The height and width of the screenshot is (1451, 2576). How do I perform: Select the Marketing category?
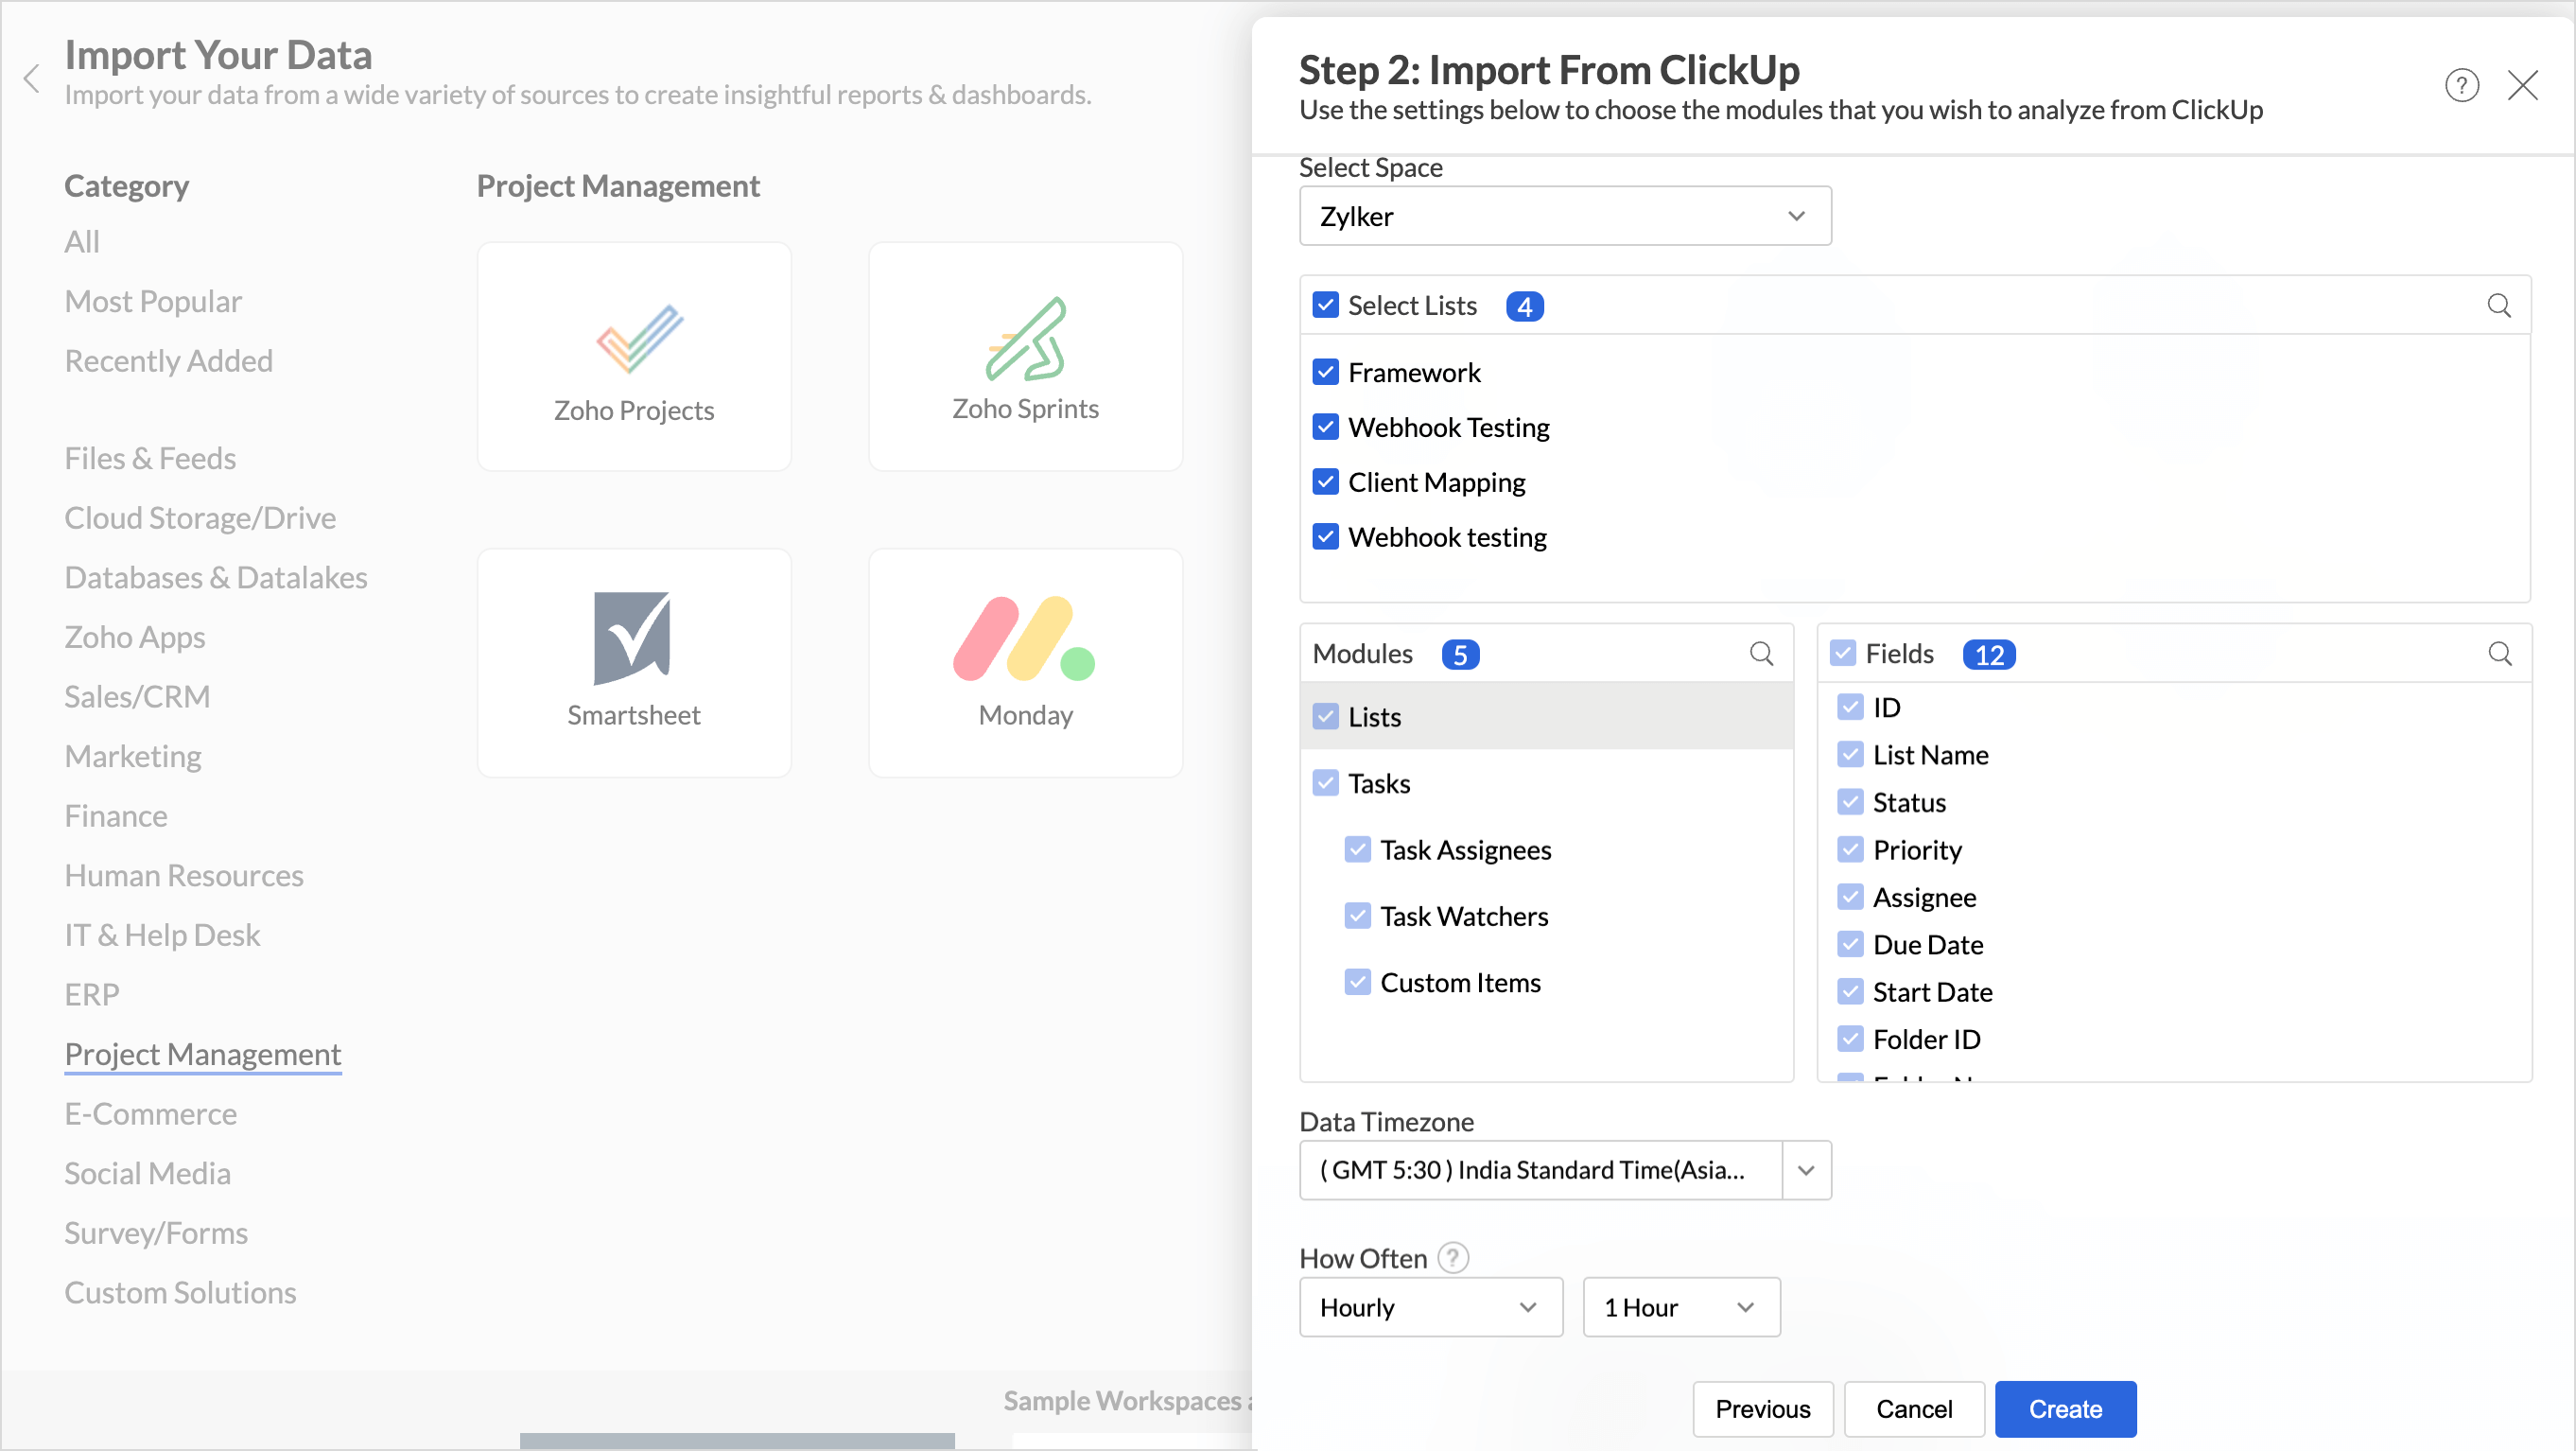(133, 756)
